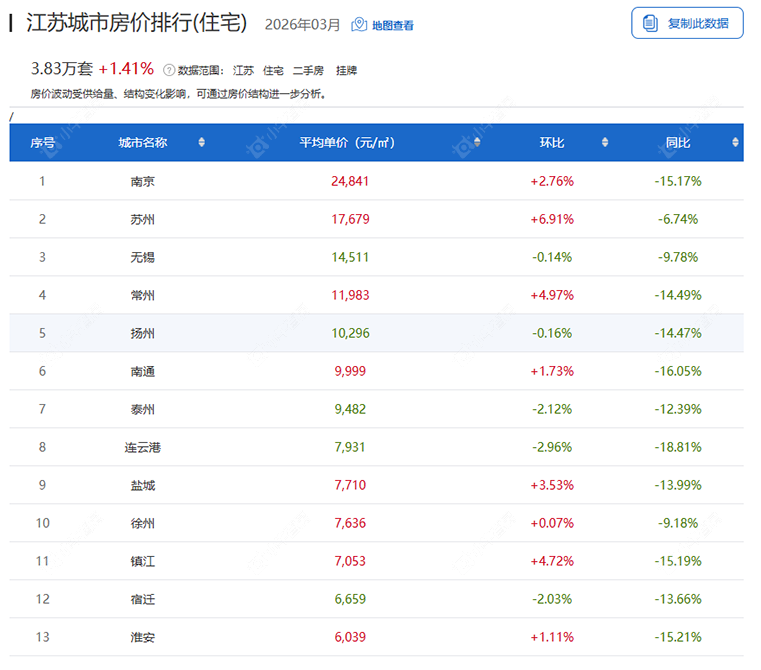Select the city 徐州 in row 10
761x670 pixels.
click(143, 523)
